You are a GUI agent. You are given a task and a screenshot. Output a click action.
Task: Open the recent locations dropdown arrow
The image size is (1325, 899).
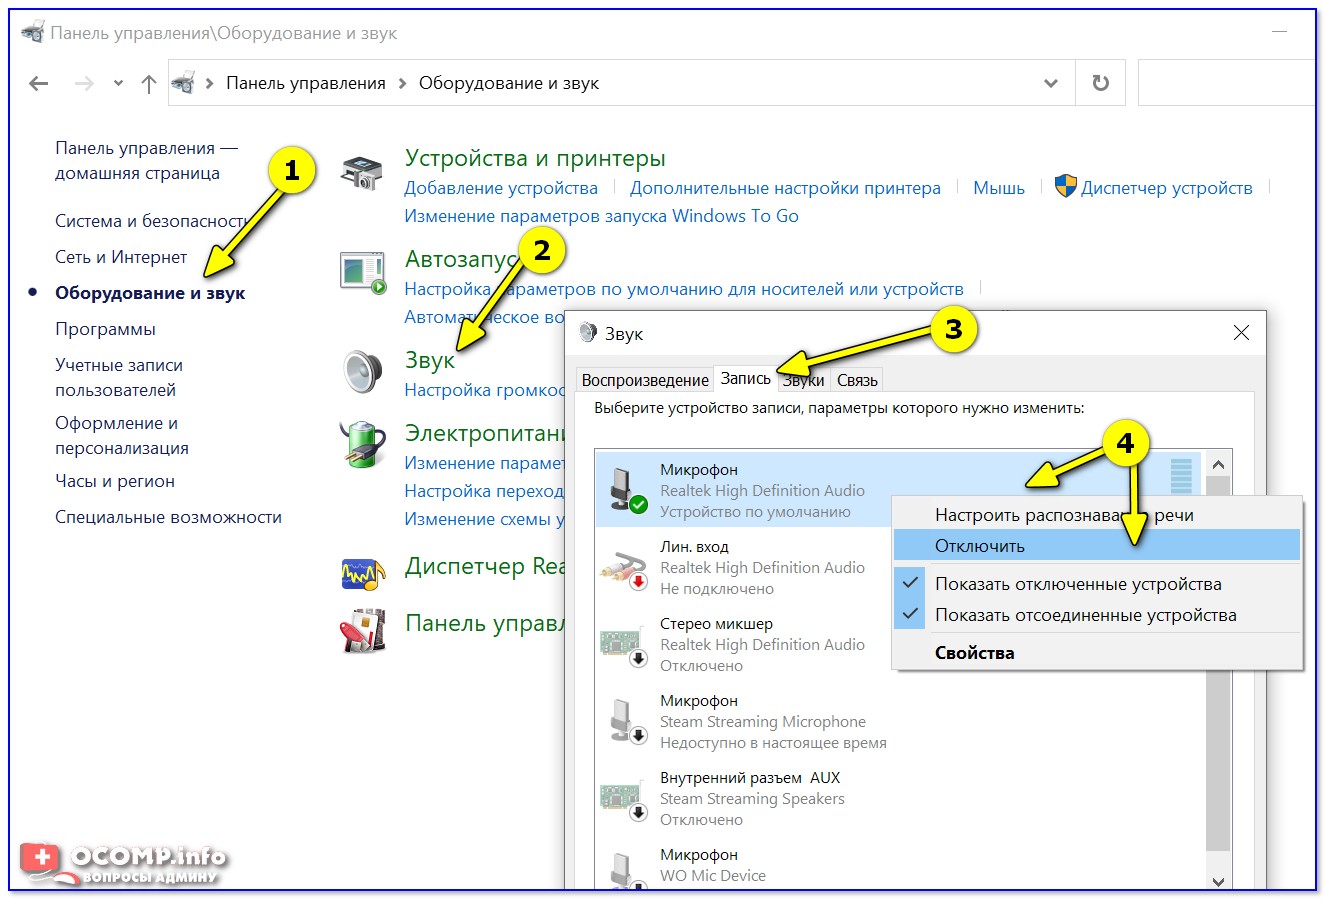(x=118, y=84)
